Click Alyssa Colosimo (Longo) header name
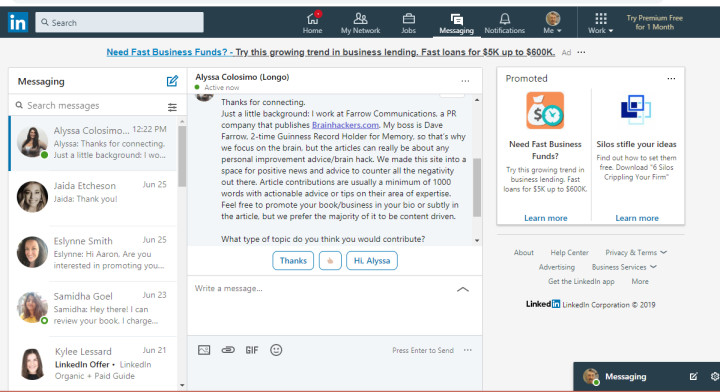This screenshot has height=392, width=720. coord(242,77)
